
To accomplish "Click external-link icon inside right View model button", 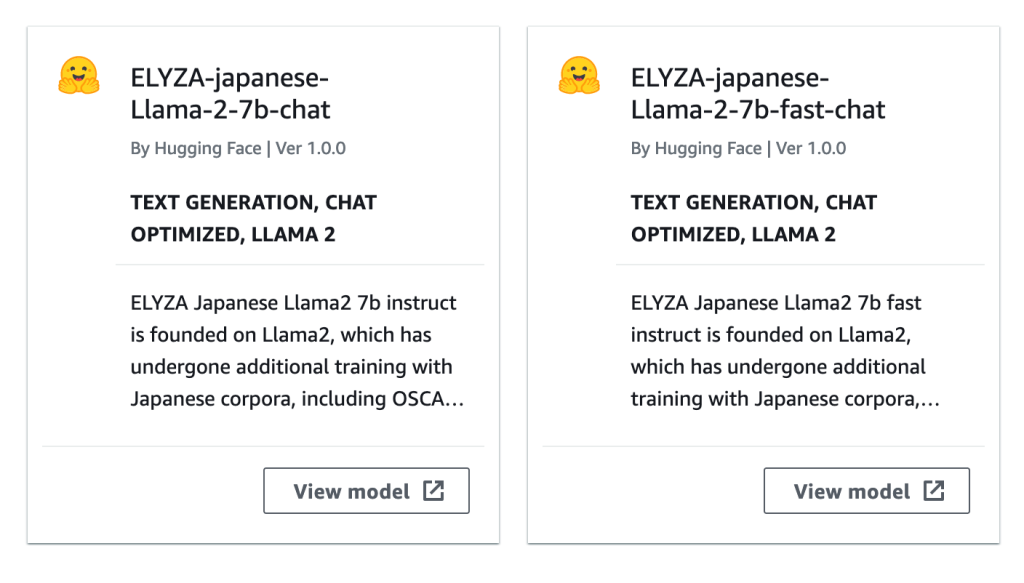I will pos(933,490).
